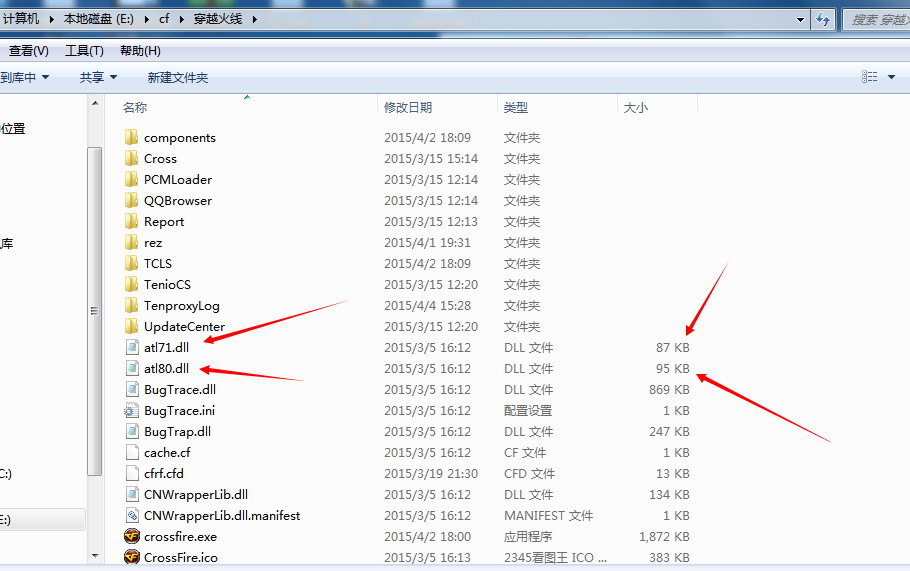
Task: Click the CFD 文件 type cell
Action: point(529,474)
